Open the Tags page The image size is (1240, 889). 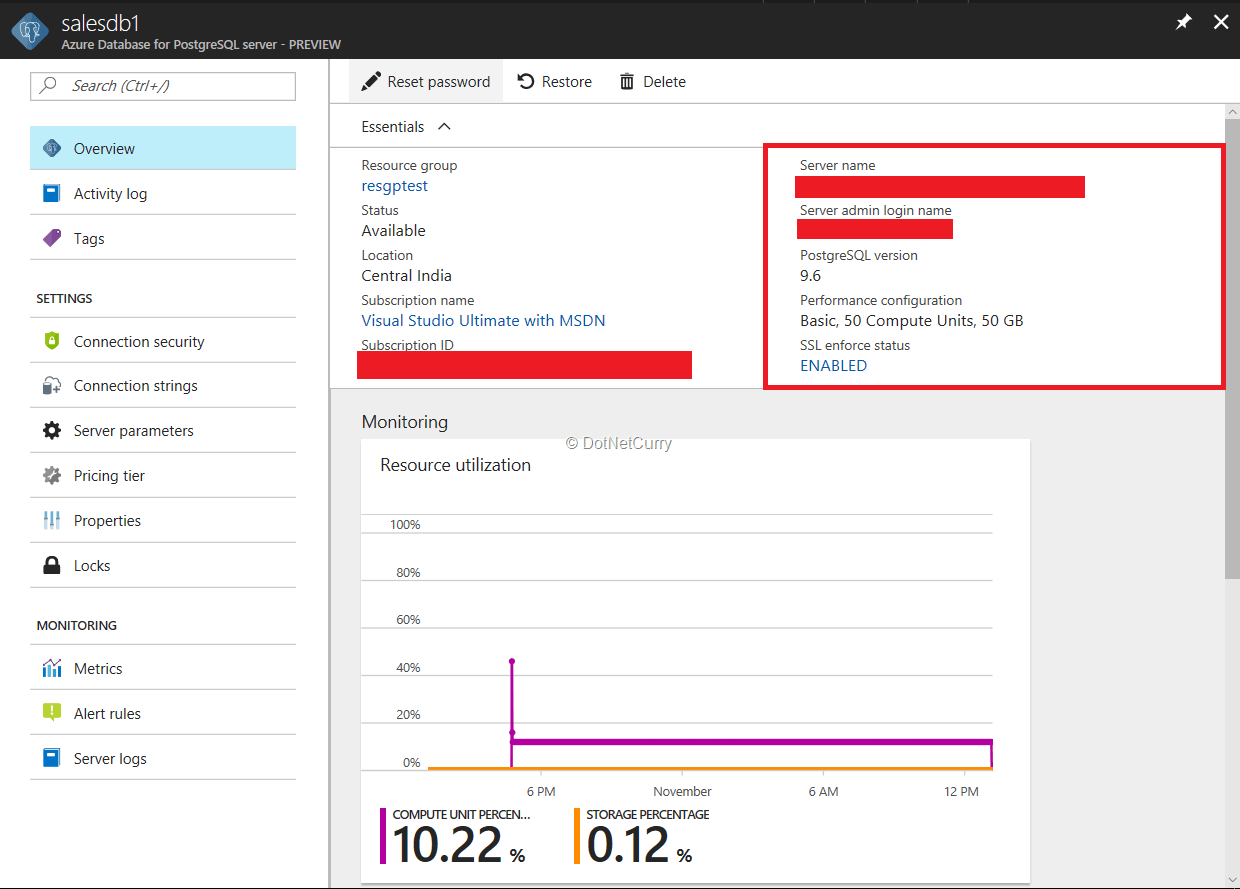point(163,238)
